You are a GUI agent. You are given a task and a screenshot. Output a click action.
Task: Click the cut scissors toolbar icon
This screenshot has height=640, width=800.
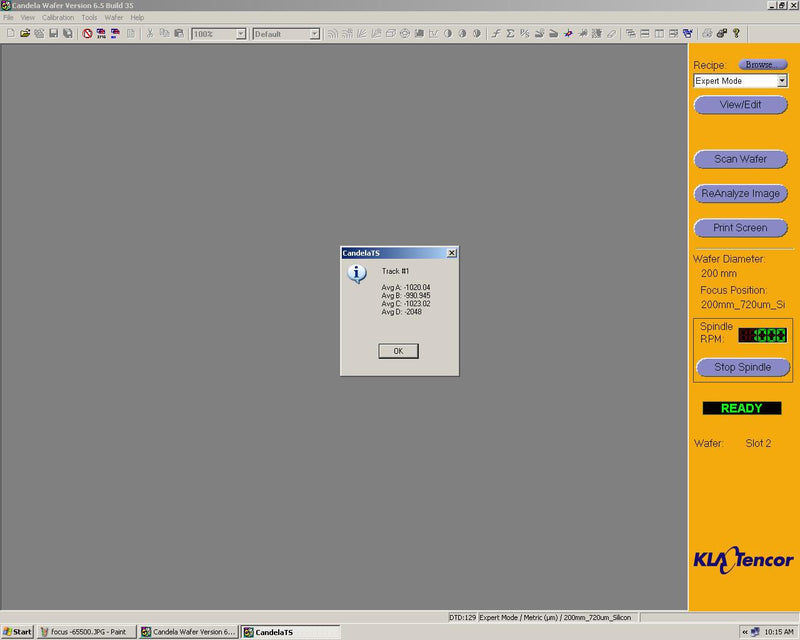click(x=150, y=33)
